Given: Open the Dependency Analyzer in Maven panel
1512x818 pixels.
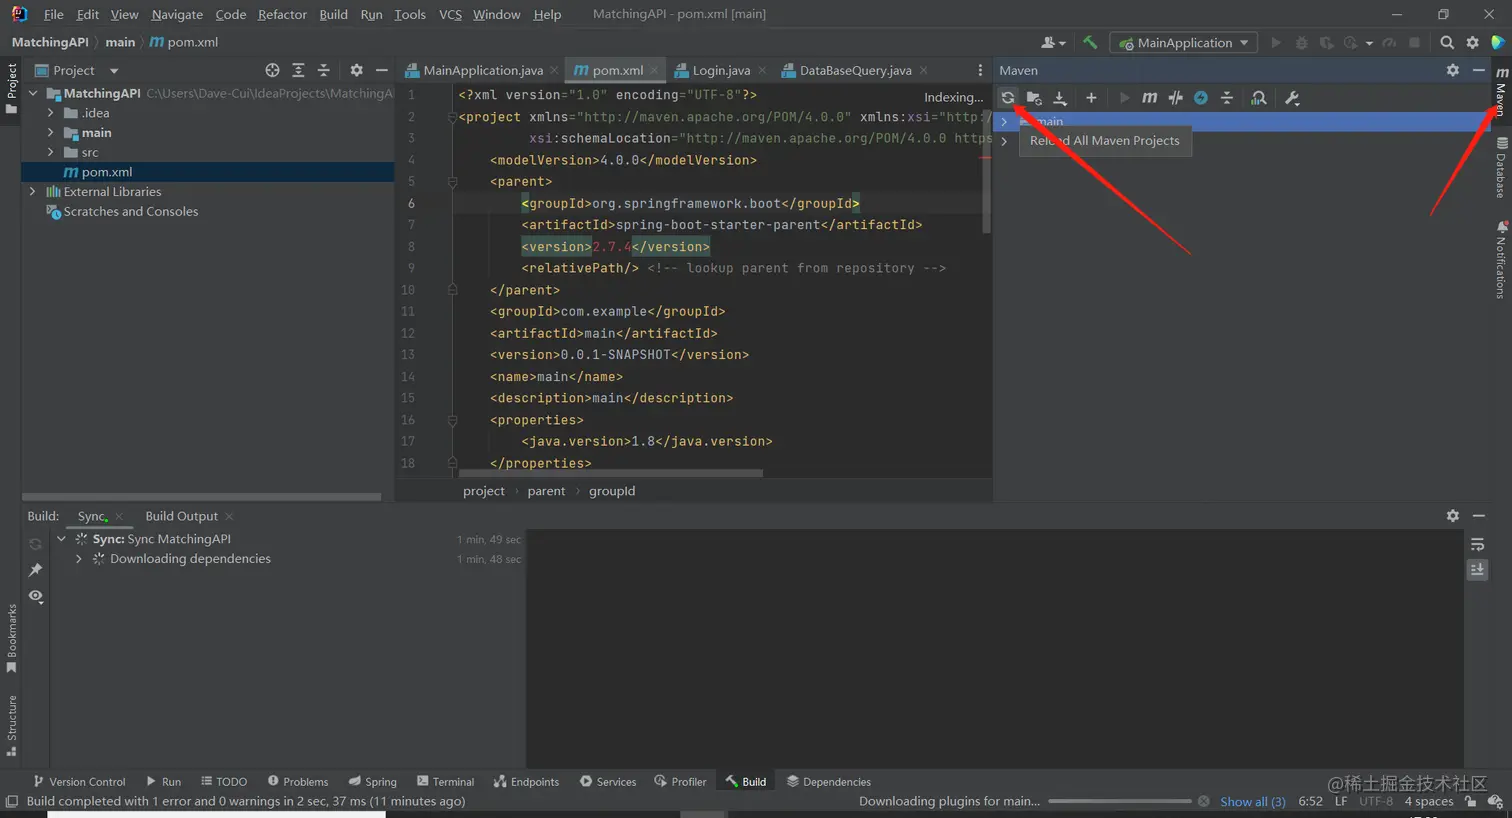Looking at the screenshot, I should click(x=1259, y=97).
